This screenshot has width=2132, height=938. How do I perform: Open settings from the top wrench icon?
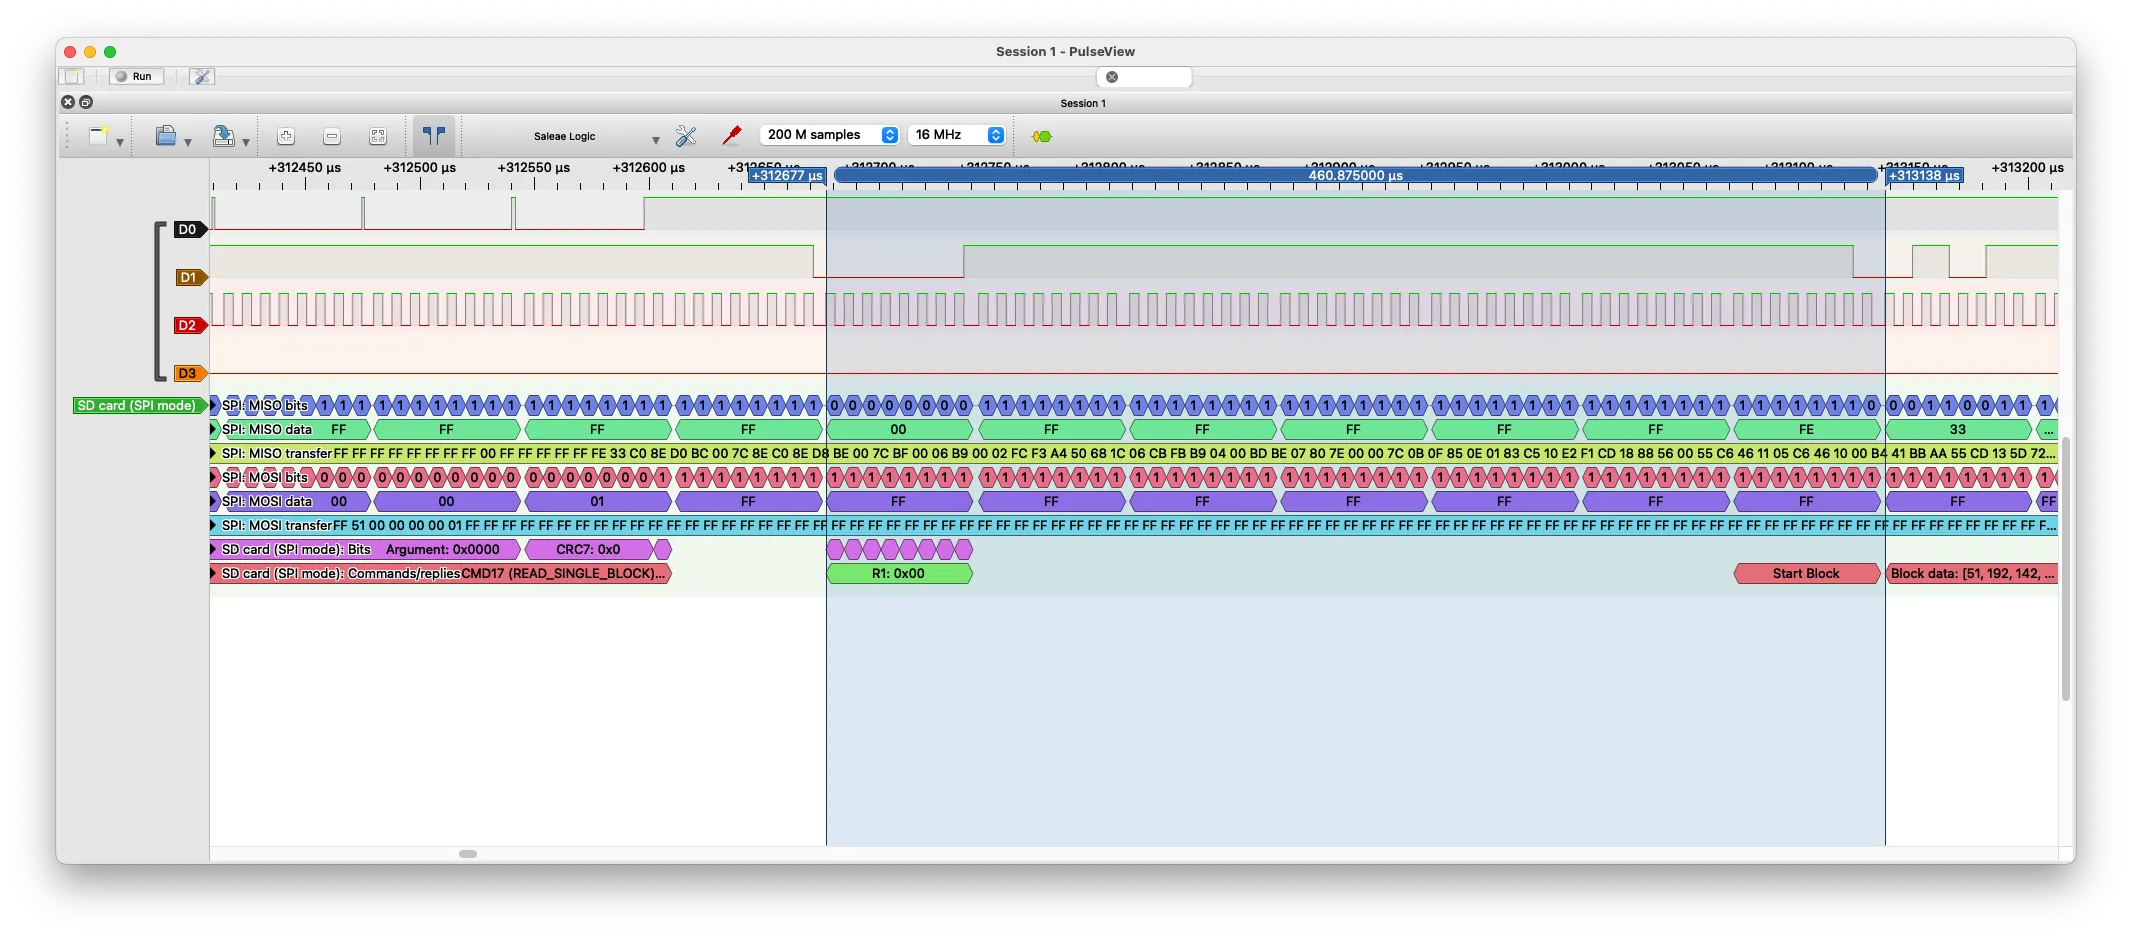point(202,76)
